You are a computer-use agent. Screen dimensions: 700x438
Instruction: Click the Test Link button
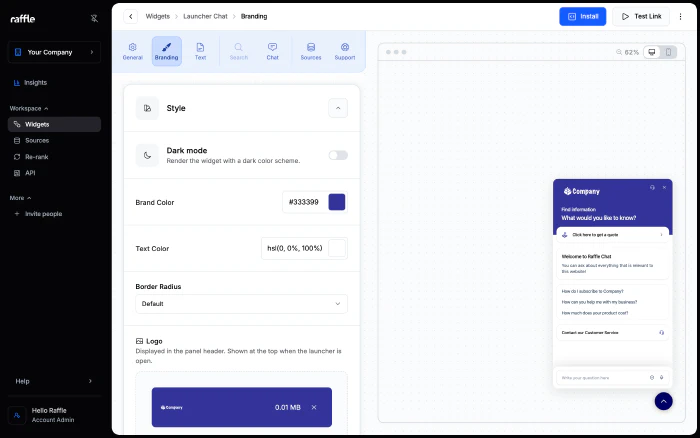click(x=641, y=17)
